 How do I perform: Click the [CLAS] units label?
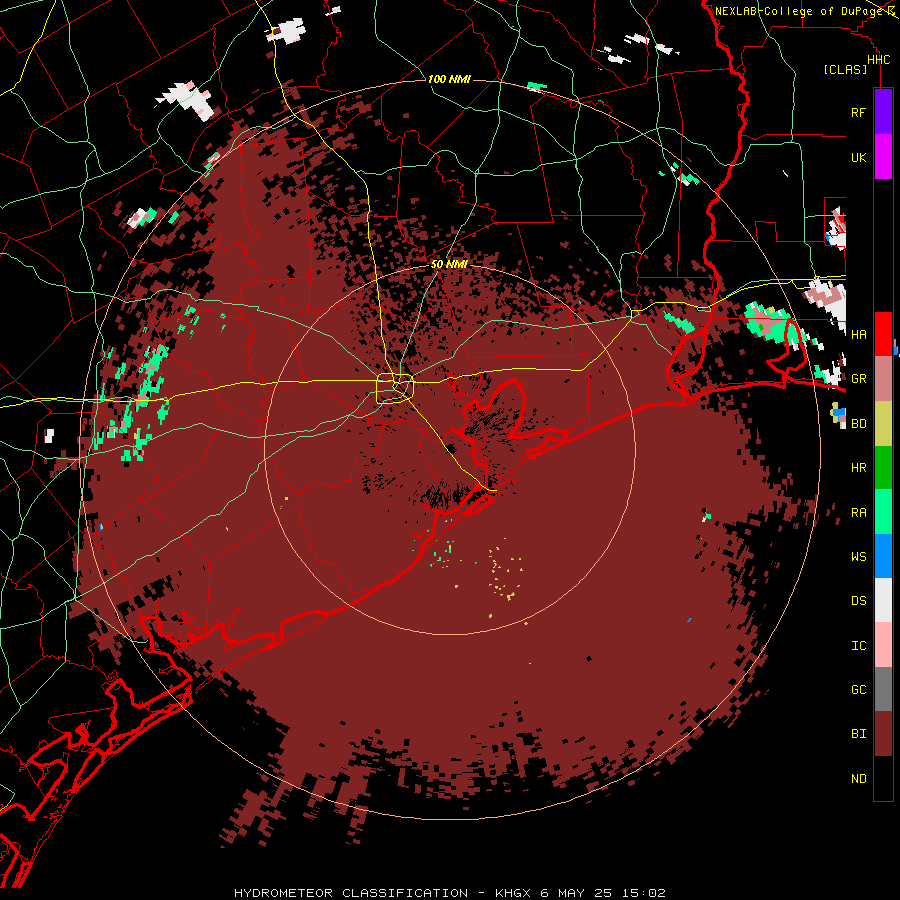pos(845,70)
